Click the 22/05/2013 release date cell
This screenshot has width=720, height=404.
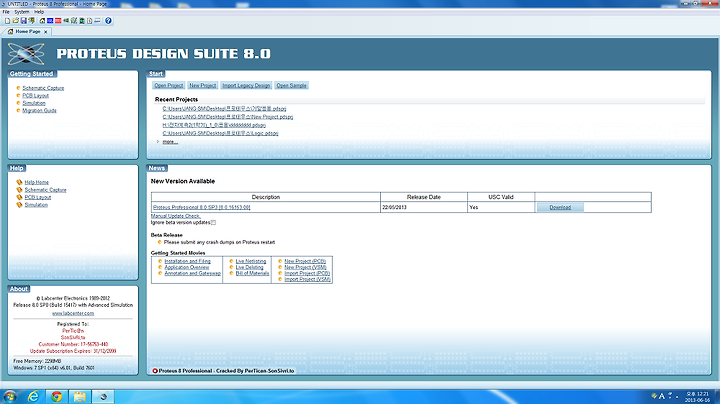point(423,208)
